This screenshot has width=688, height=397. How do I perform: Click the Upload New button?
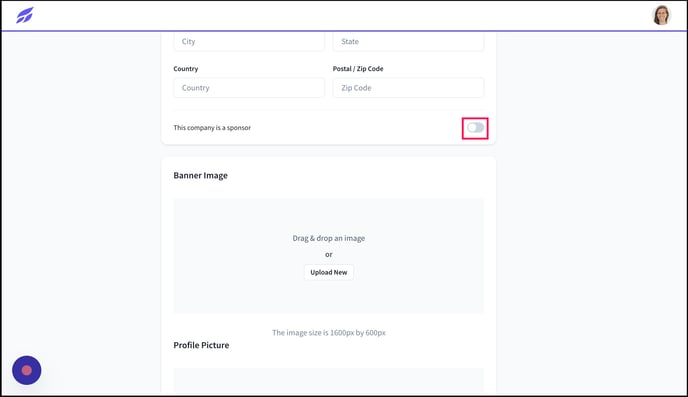tap(329, 272)
